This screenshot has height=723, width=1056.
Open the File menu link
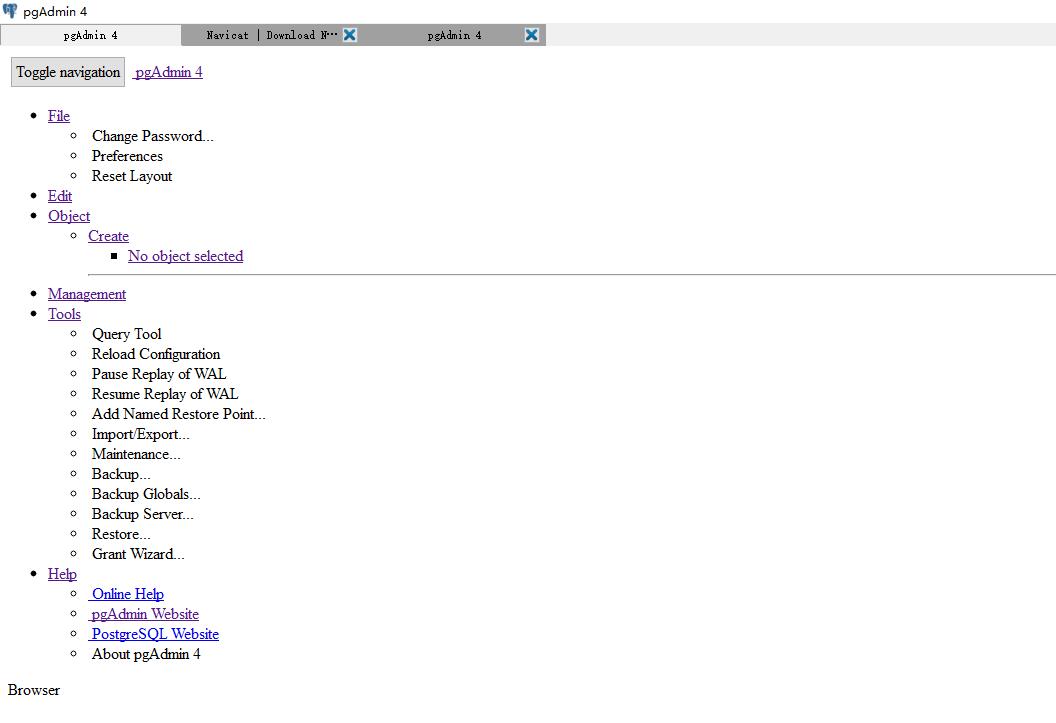tap(59, 116)
